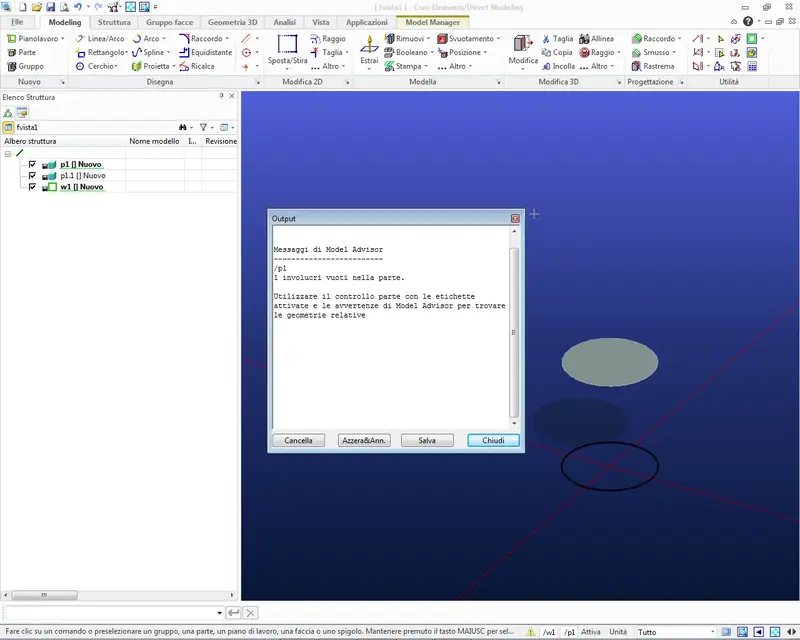This screenshot has height=640, width=800.
Task: Close the Output dialog with X
Action: point(515,218)
